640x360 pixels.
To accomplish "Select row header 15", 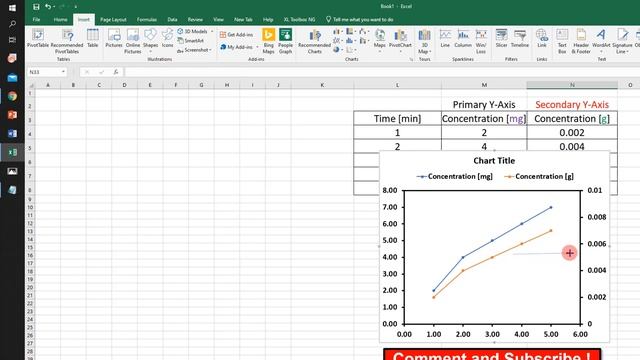I will pos(30,248).
